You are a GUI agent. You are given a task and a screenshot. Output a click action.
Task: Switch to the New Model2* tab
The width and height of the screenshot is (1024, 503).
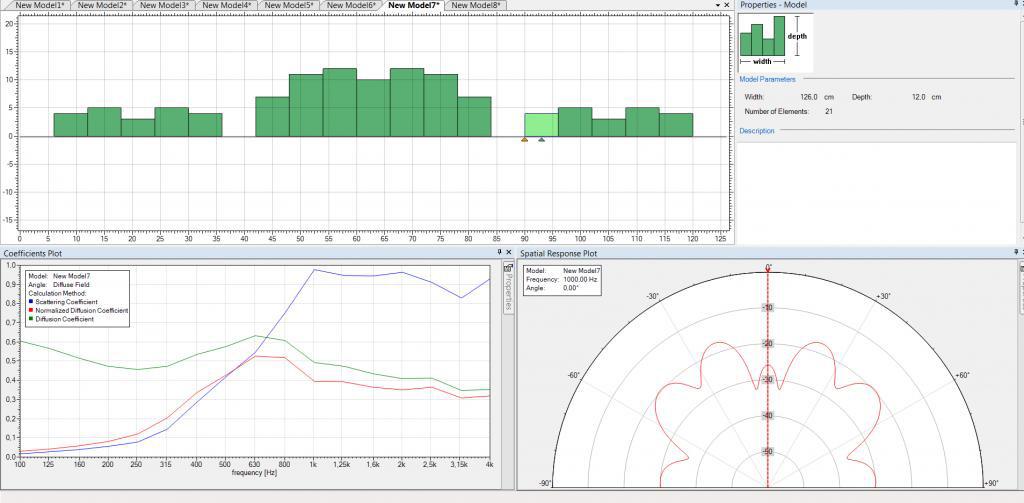click(x=102, y=5)
